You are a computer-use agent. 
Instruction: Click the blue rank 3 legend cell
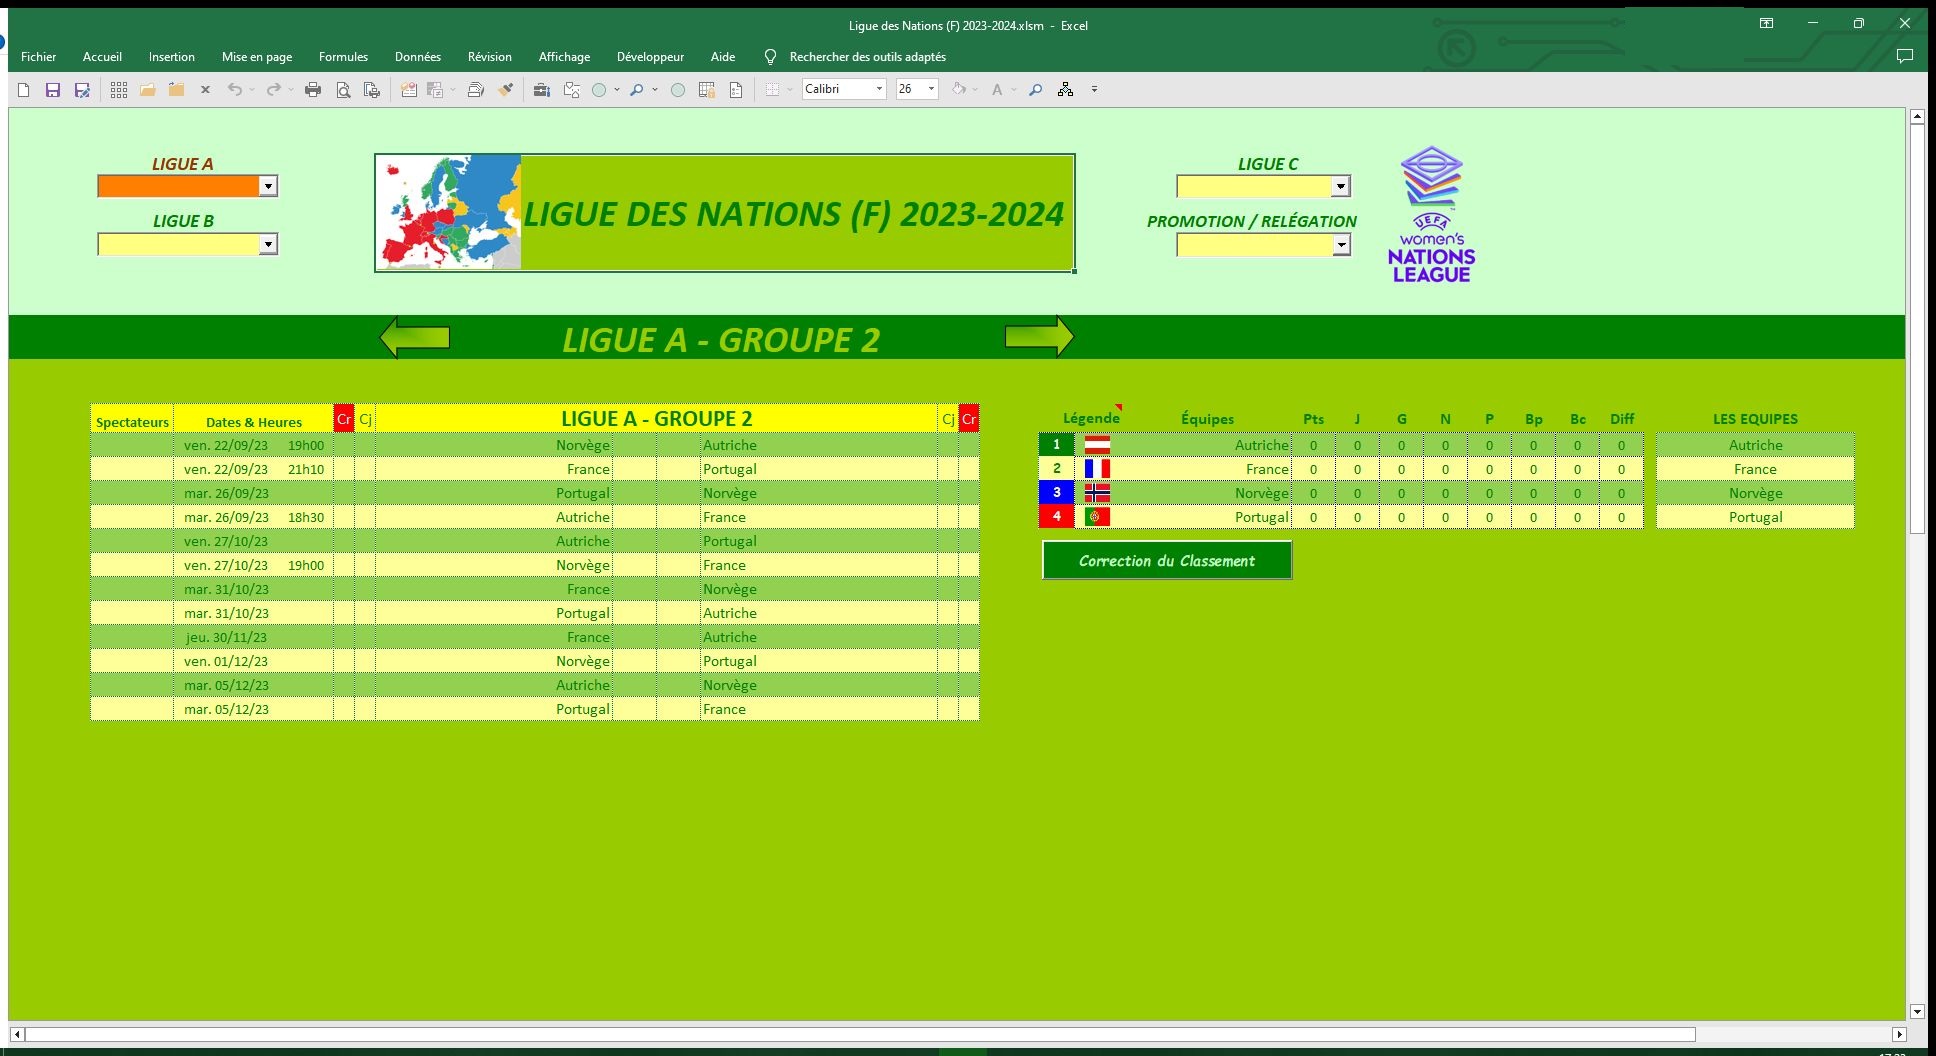click(x=1056, y=492)
